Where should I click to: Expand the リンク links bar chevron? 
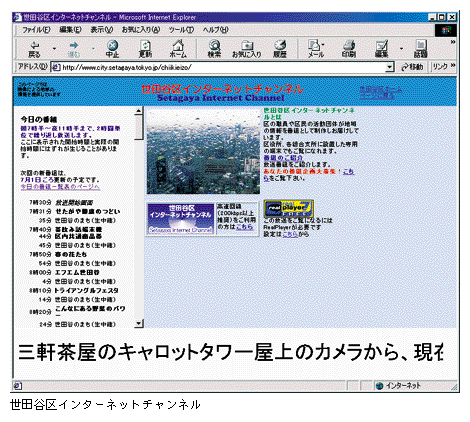tap(453, 66)
